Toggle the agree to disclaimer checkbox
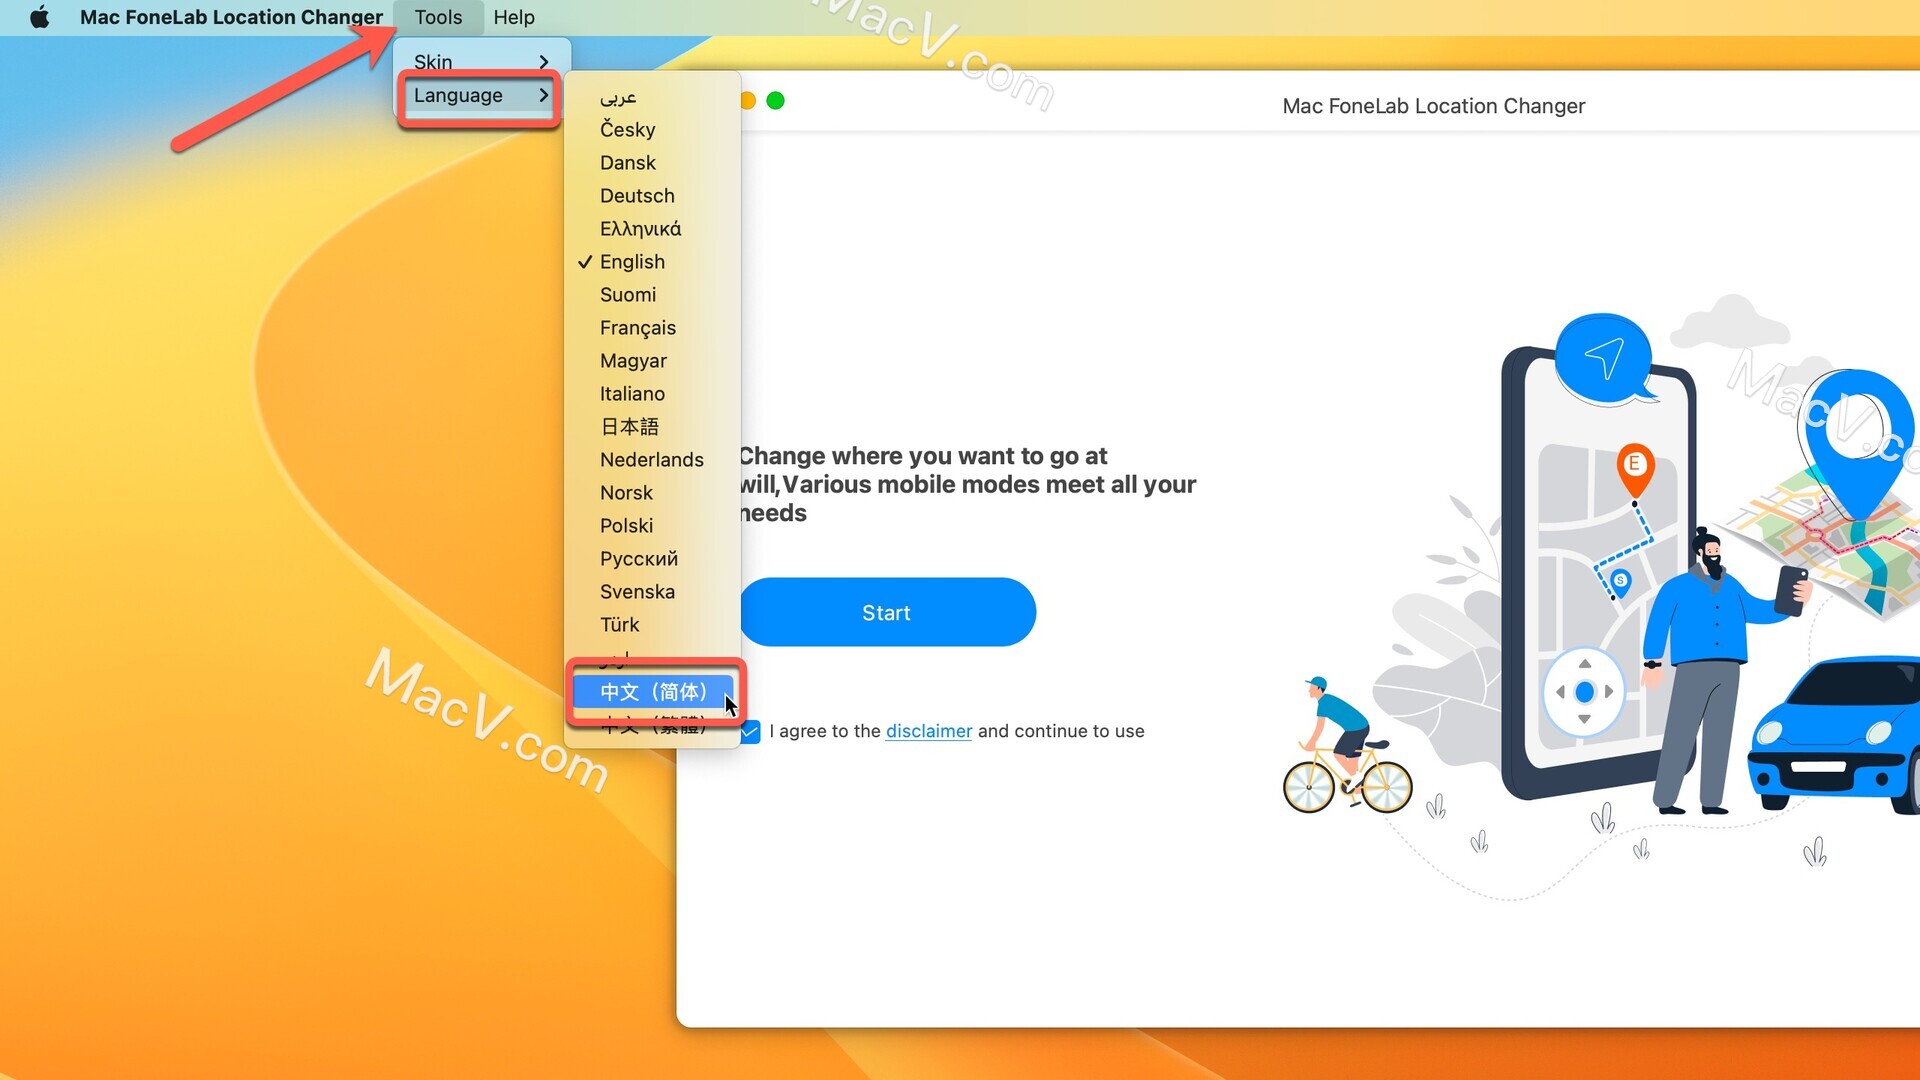Image resolution: width=1920 pixels, height=1080 pixels. tap(750, 732)
